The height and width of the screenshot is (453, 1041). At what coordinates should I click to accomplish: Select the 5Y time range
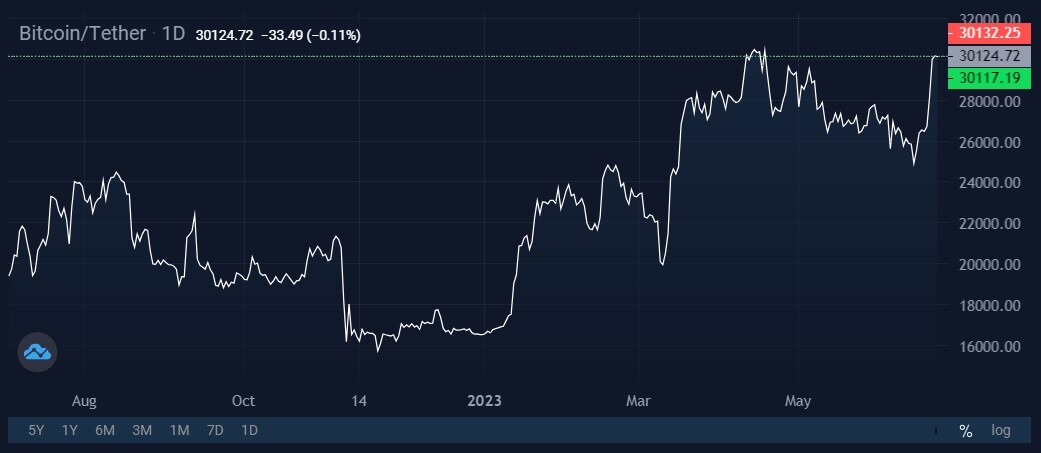tap(36, 430)
